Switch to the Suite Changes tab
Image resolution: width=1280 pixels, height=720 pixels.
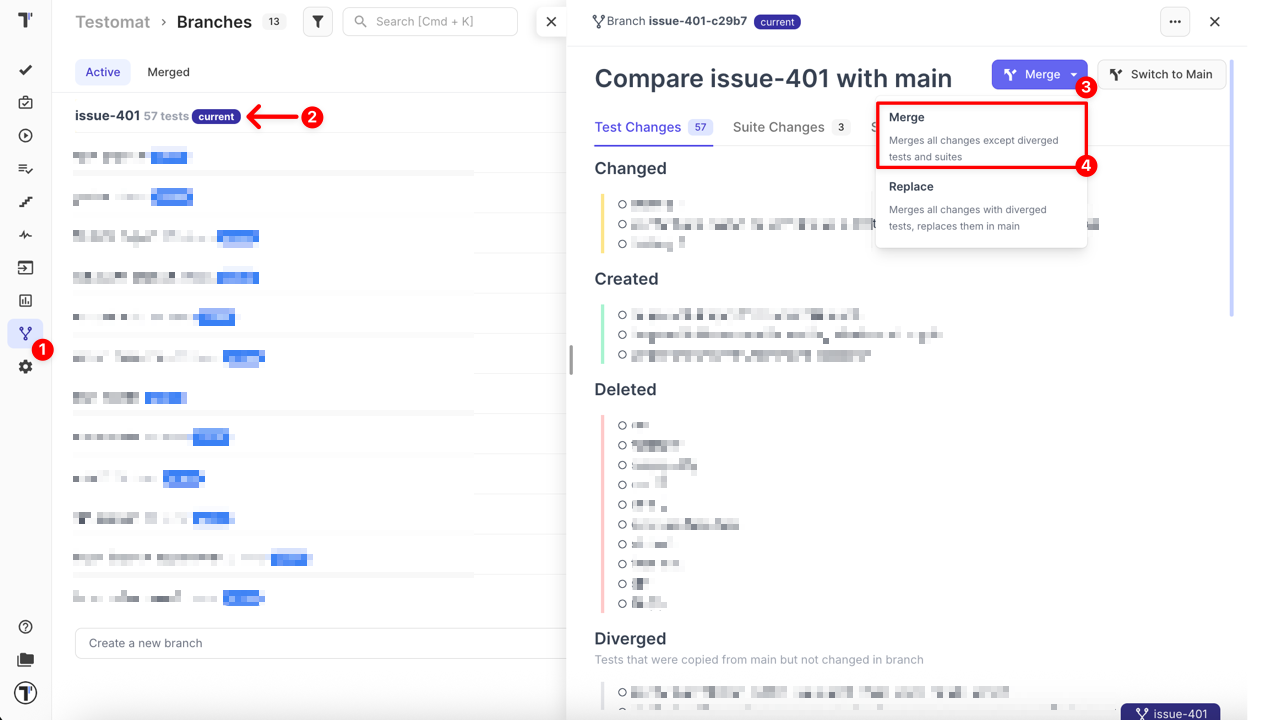pos(778,127)
